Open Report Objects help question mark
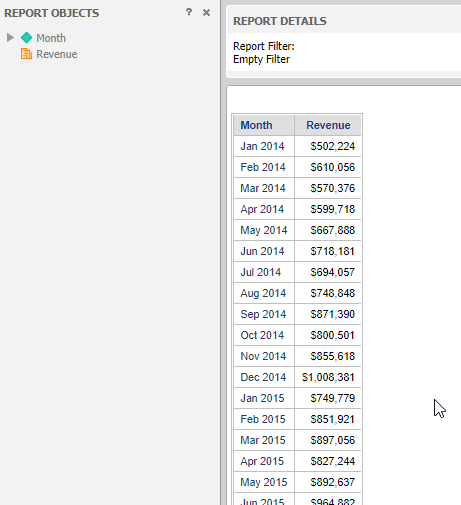The image size is (461, 505). tap(189, 13)
